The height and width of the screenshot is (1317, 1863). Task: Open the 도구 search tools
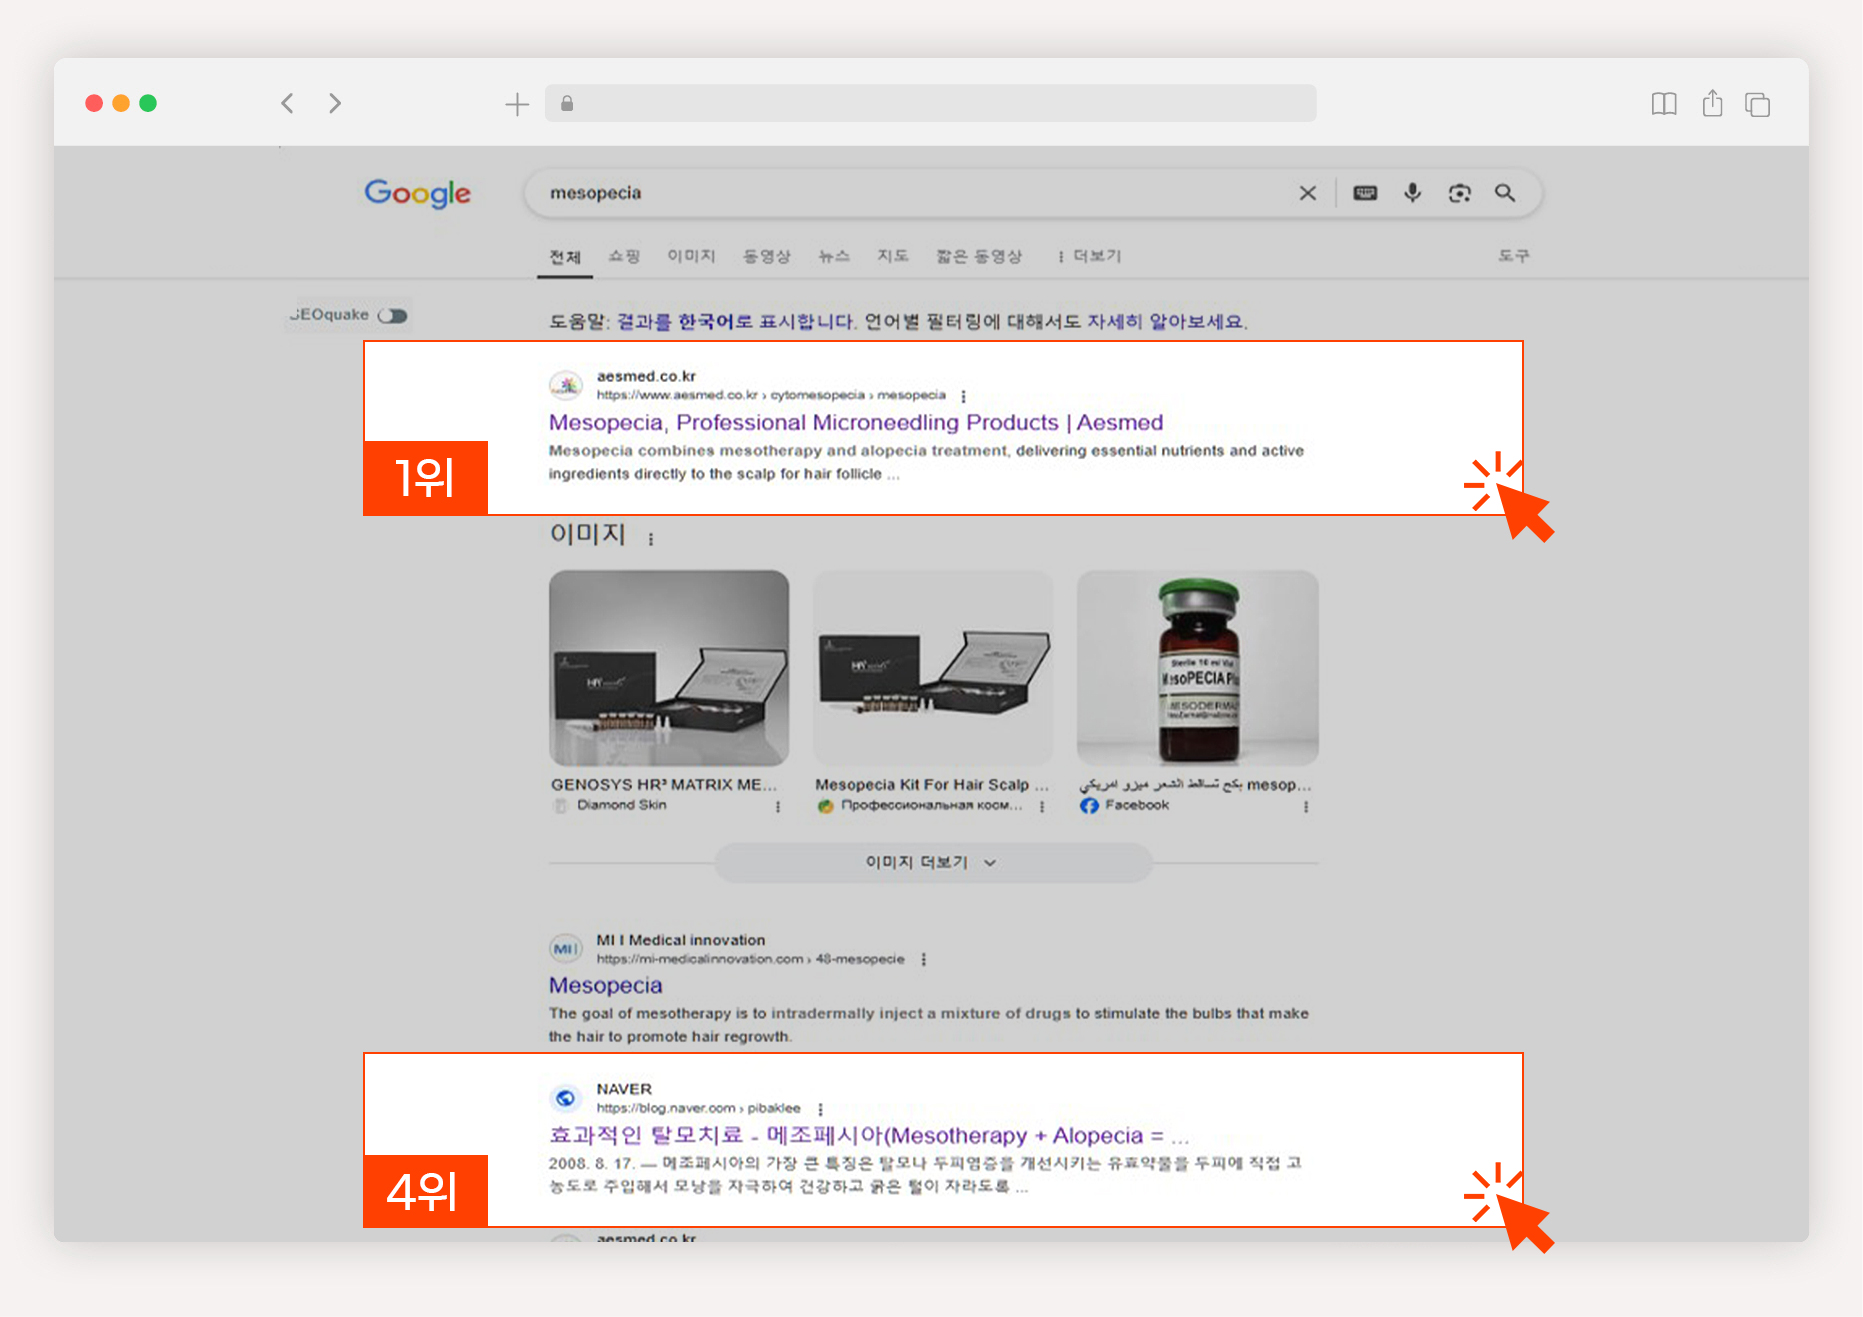click(1513, 256)
